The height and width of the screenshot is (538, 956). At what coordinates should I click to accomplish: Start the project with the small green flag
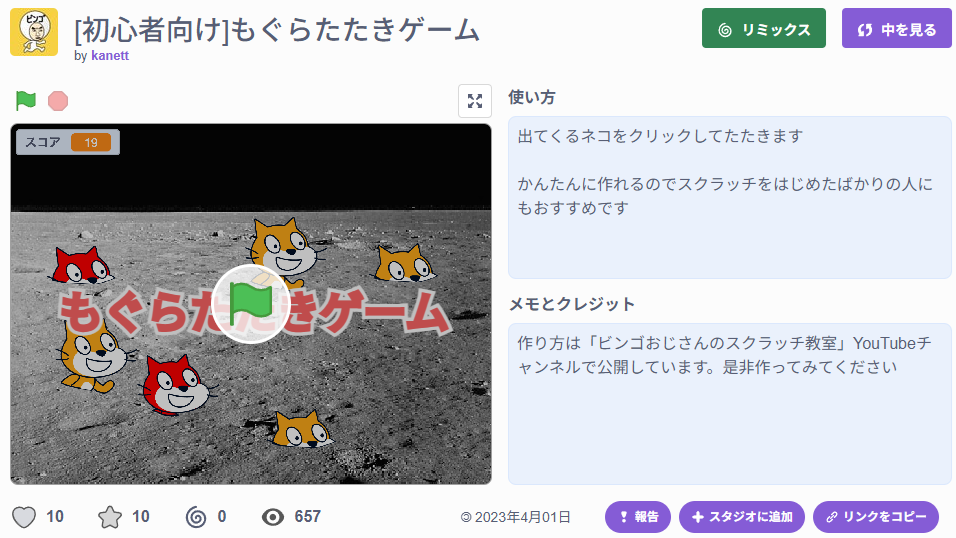point(26,101)
